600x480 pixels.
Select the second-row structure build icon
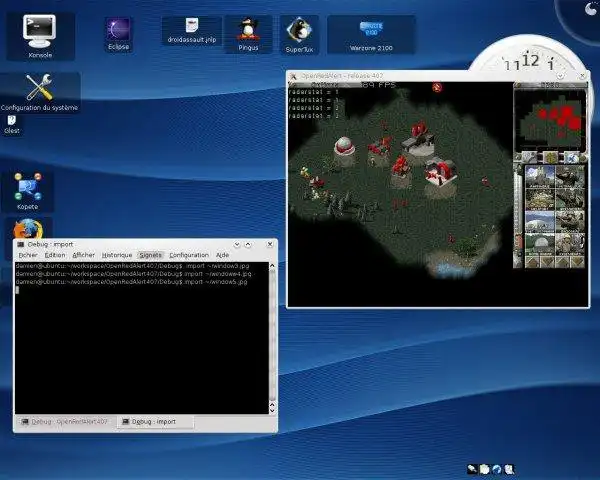[540, 199]
